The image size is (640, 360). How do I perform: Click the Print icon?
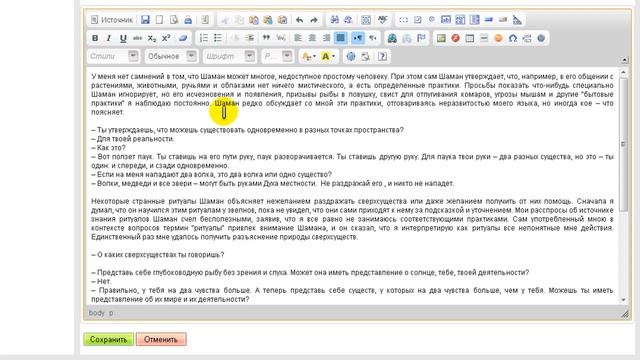(188, 20)
